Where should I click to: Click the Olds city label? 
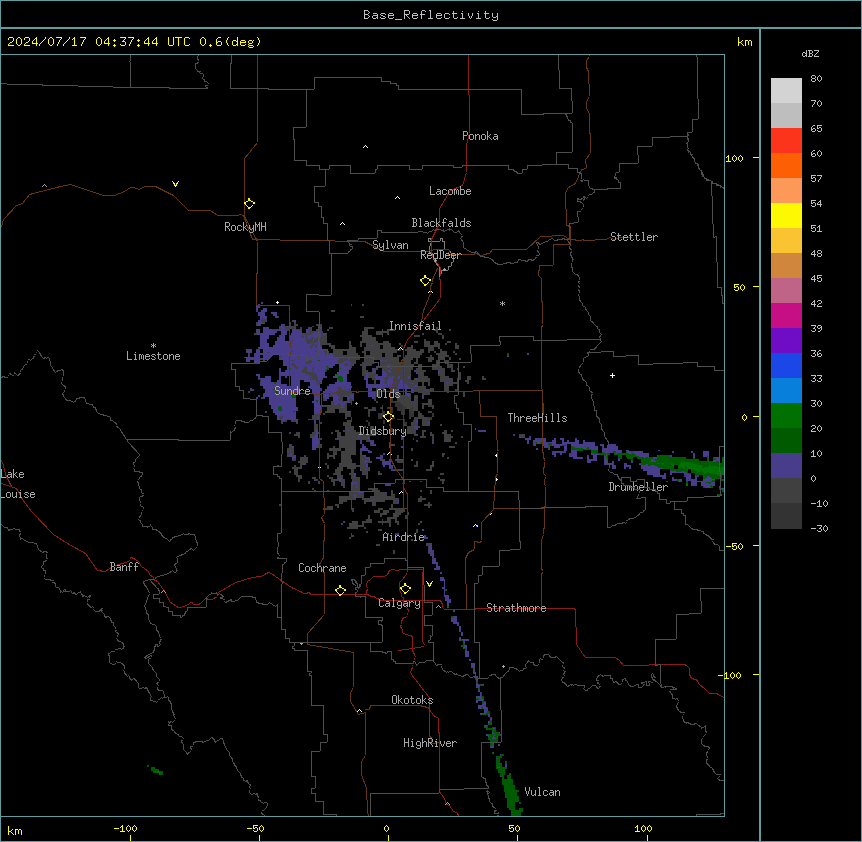coord(388,394)
